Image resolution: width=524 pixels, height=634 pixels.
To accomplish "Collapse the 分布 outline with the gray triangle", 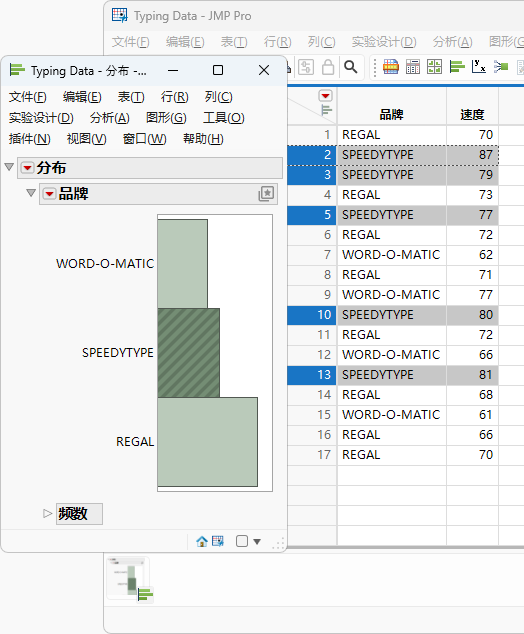I will pyautogui.click(x=9, y=167).
